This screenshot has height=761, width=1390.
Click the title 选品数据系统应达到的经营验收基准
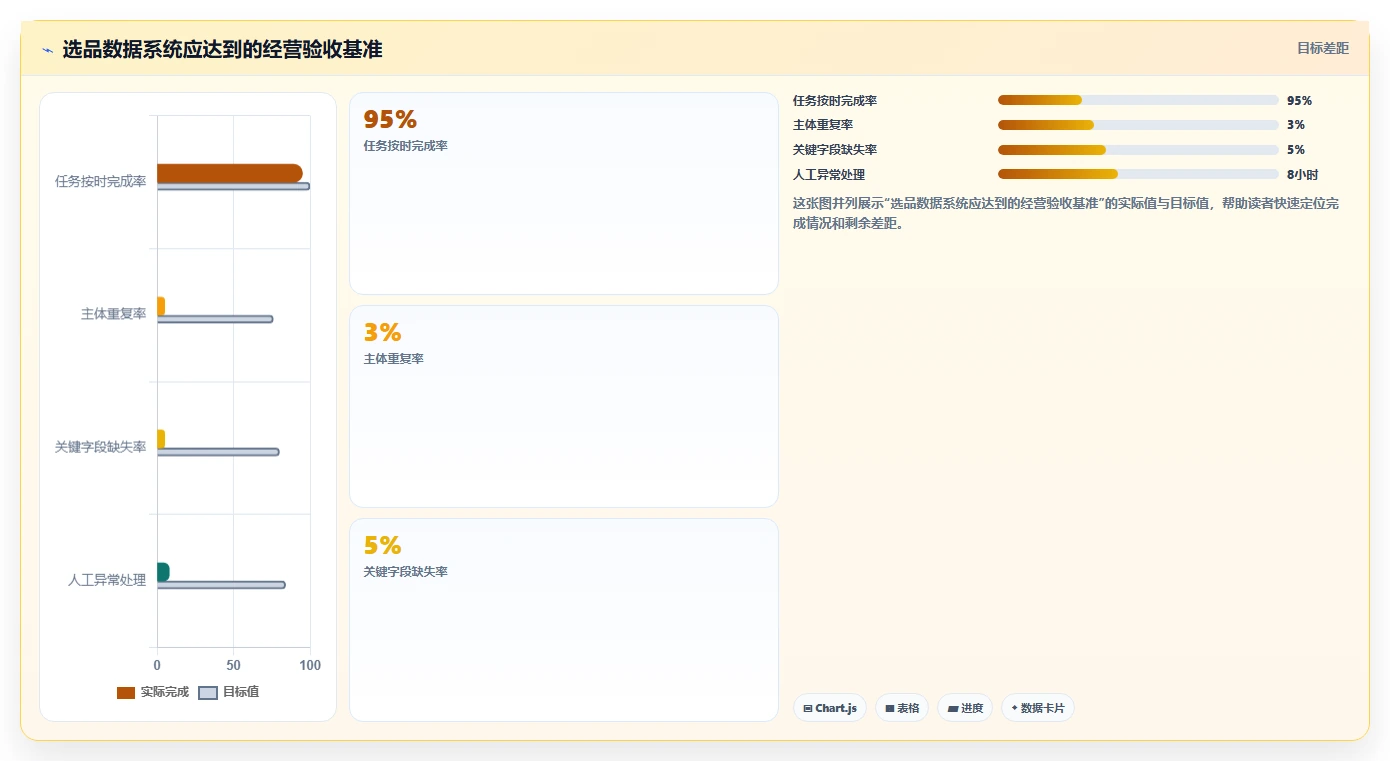pos(222,49)
